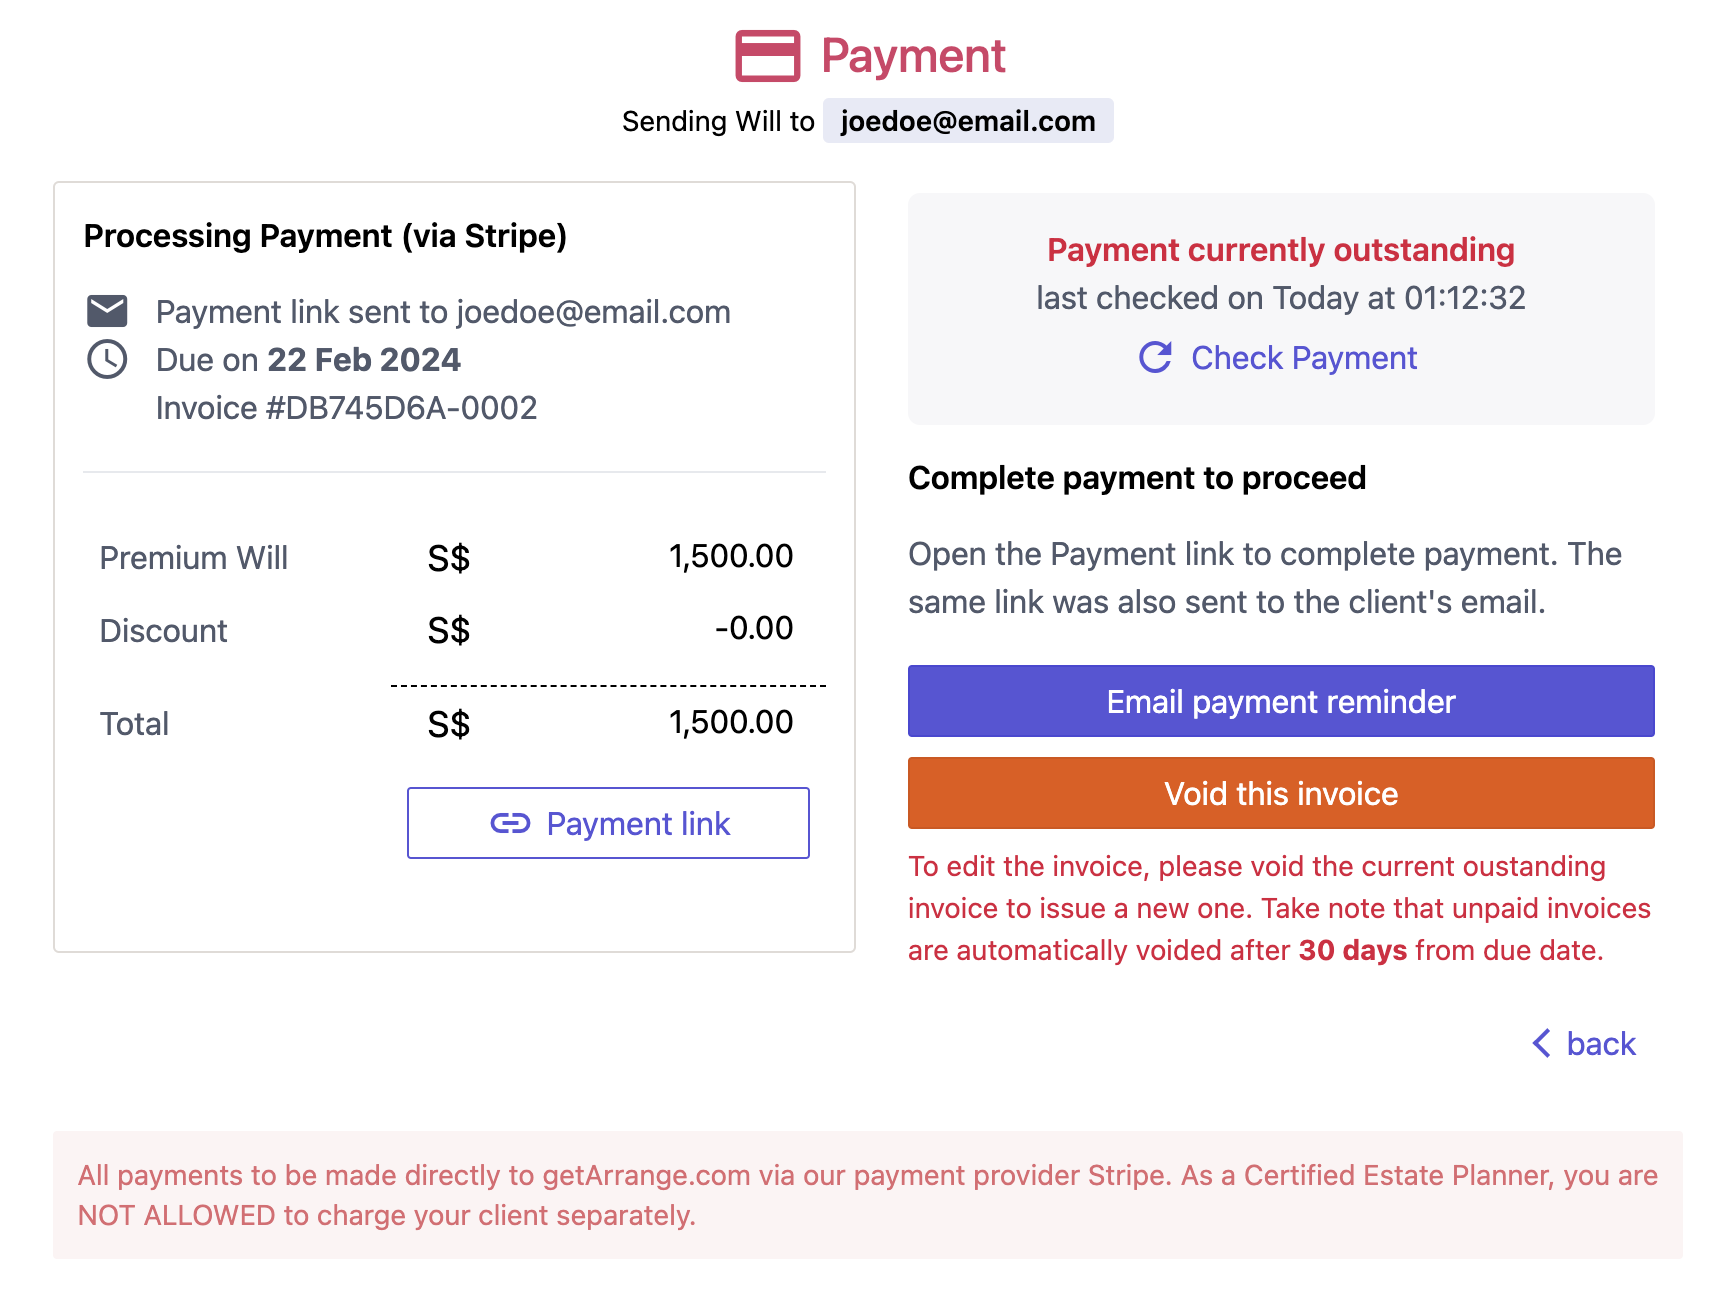Click the due date 22 Feb 2024
The width and height of the screenshot is (1734, 1304).
click(x=364, y=360)
